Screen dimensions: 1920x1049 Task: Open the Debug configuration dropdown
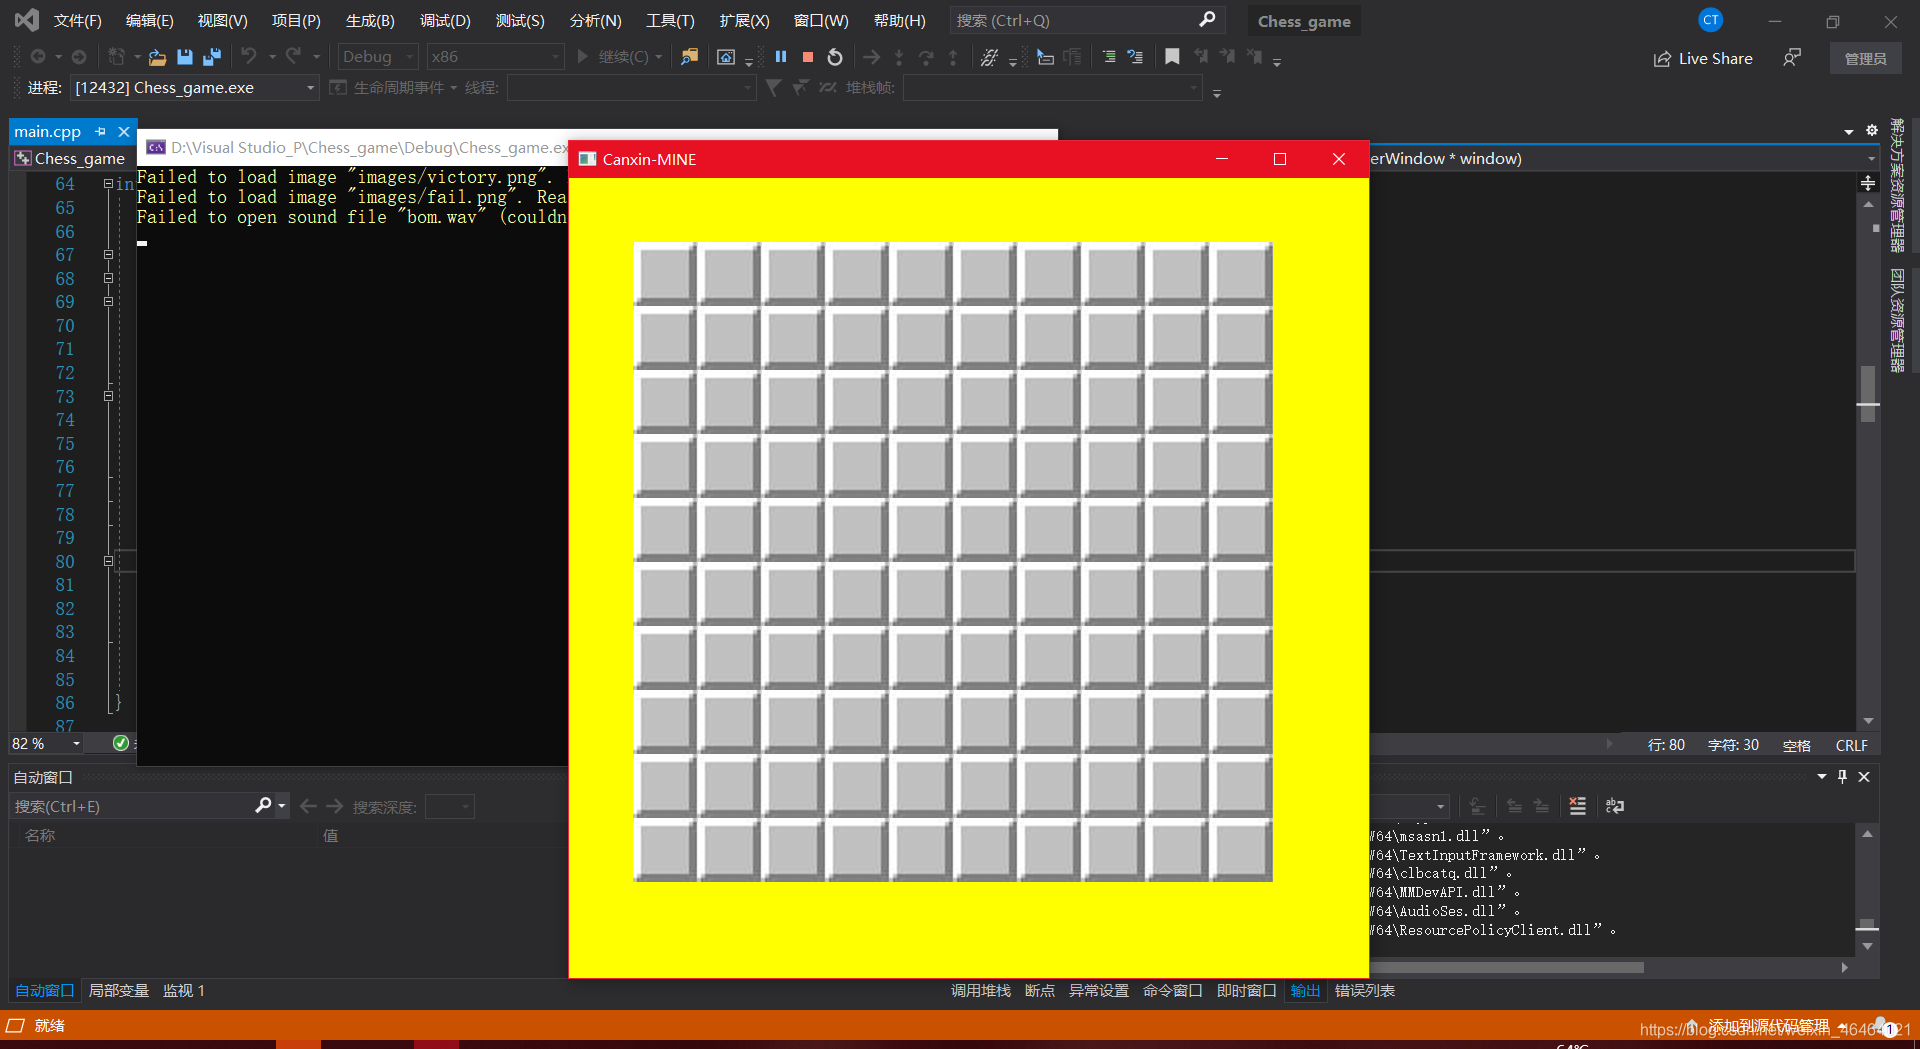pyautogui.click(x=377, y=57)
